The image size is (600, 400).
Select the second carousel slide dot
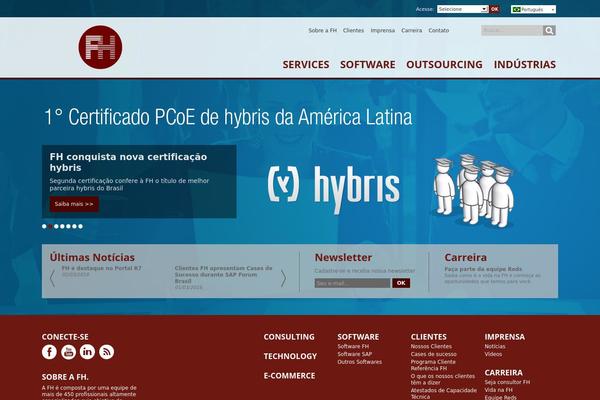tap(50, 226)
